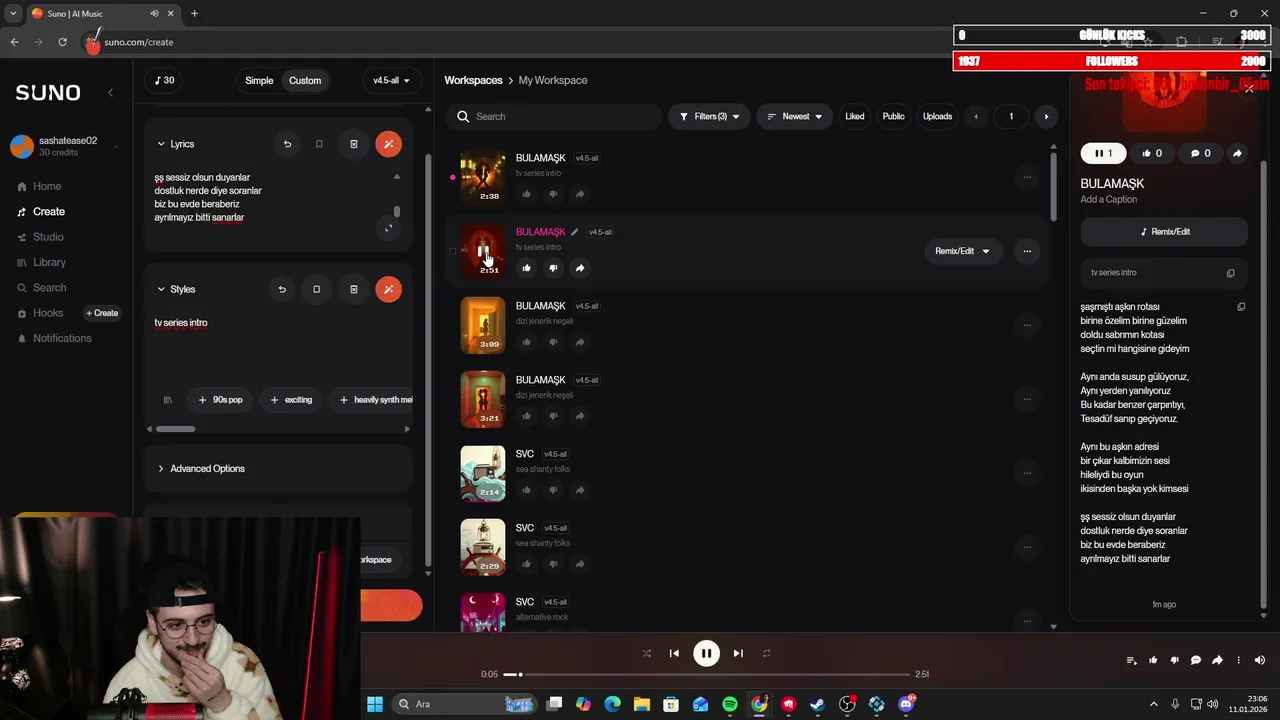1280x720 pixels.
Task: Share the song from the detail panel
Action: 1237,153
